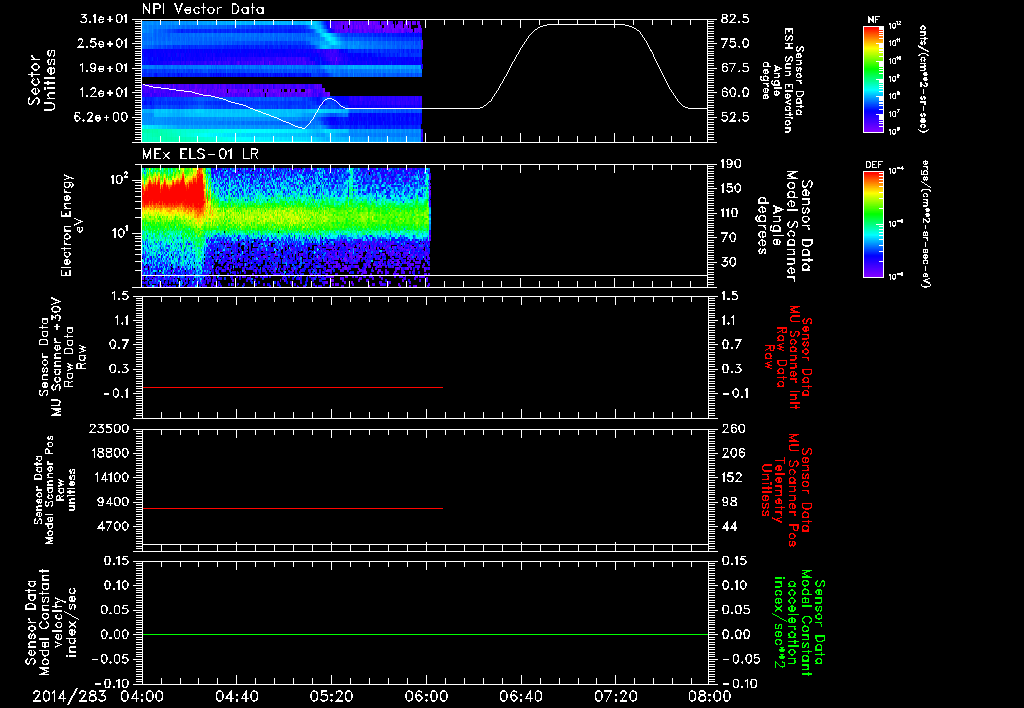
Task: Click the 67.5 sun elevation tick label
Action: coord(735,68)
